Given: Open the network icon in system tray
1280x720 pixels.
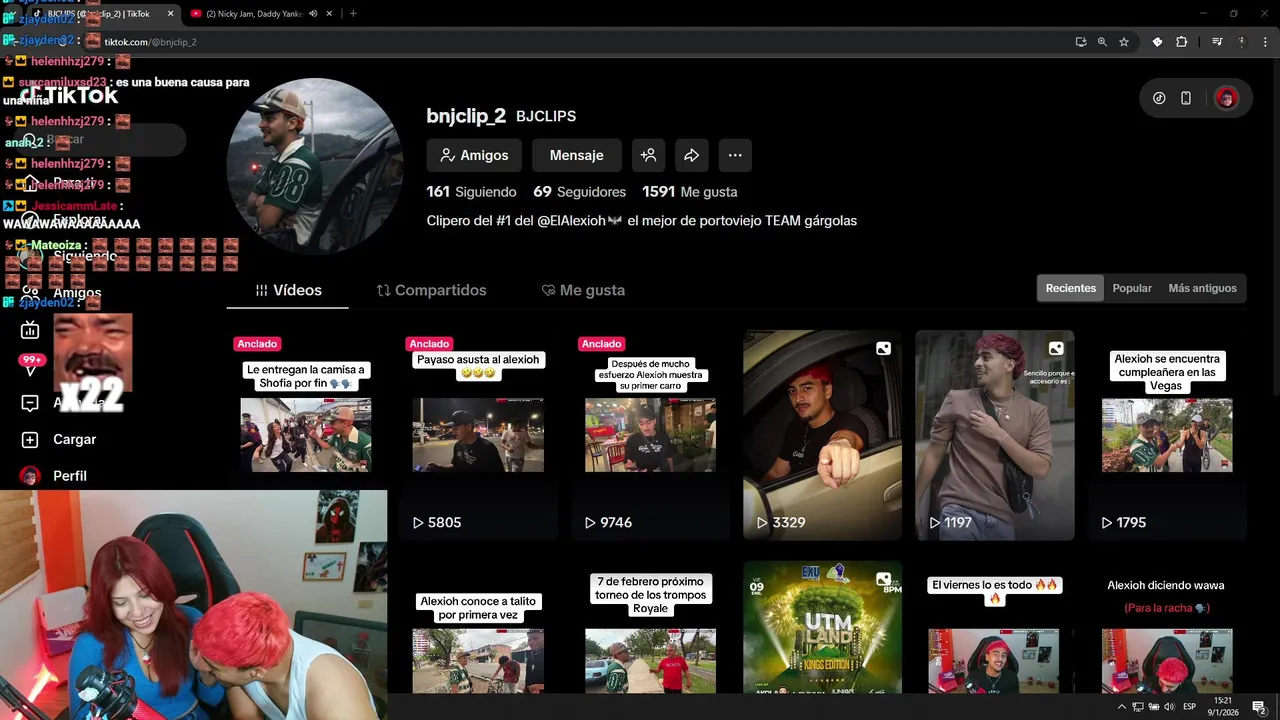Looking at the screenshot, I should click(1137, 707).
